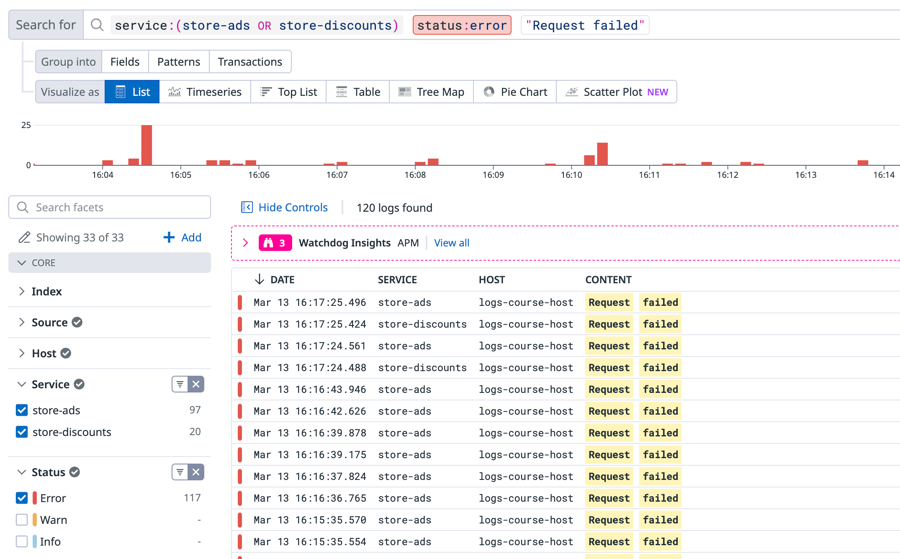Screen dimensions: 900x559
Task: Click the verified checkmark next to Service
Action: coord(79,384)
